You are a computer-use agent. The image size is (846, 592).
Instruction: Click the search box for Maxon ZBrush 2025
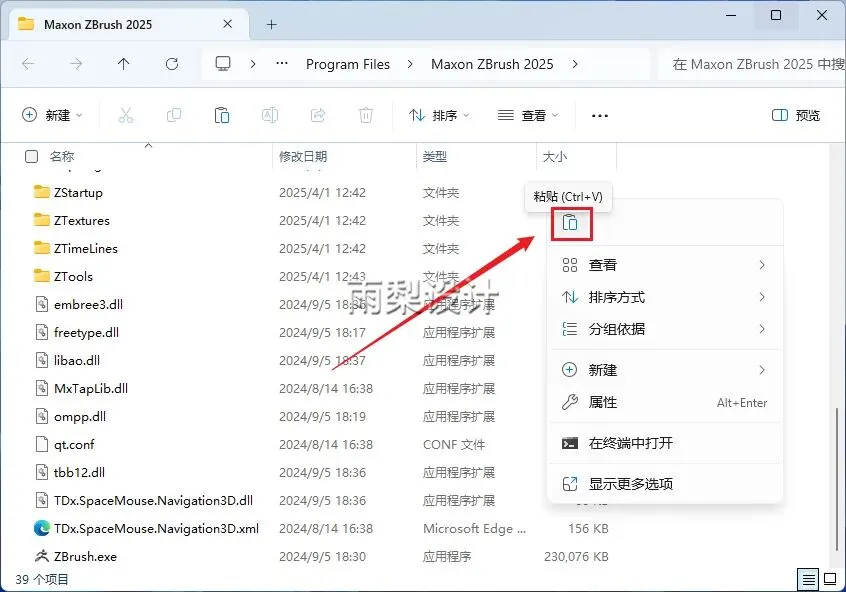click(752, 64)
